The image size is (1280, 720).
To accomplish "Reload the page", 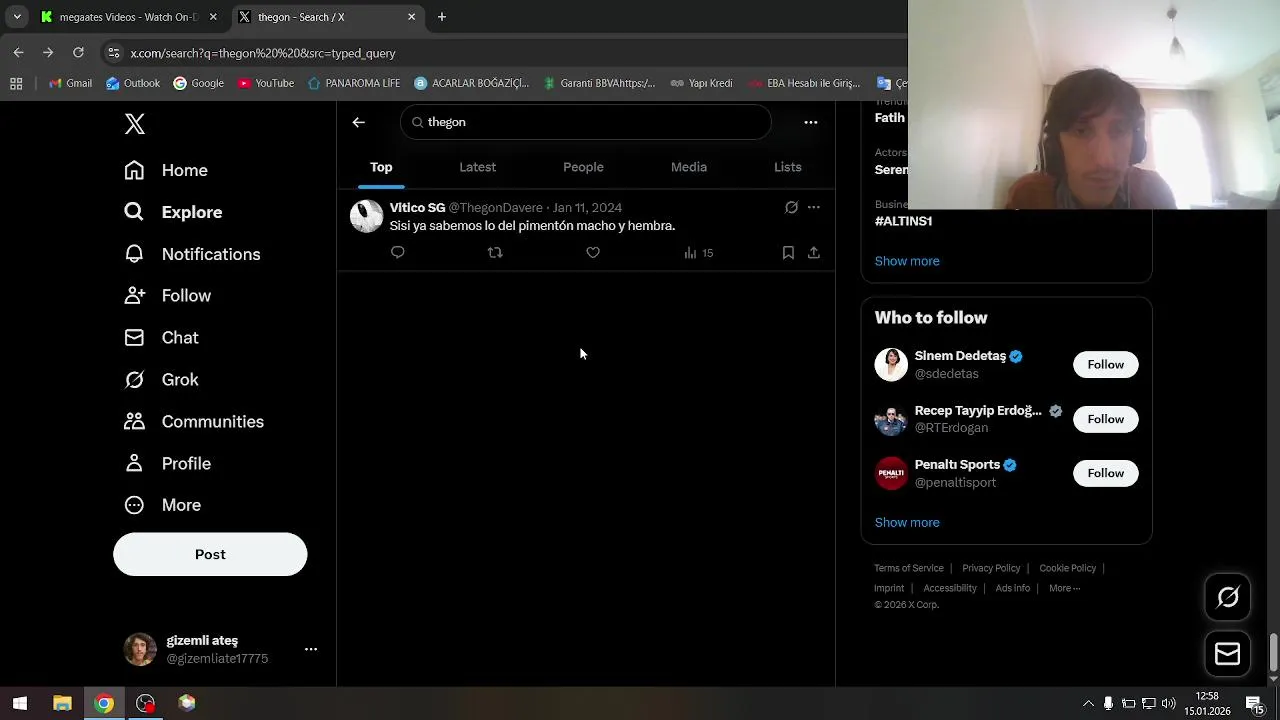I will click(x=78, y=52).
